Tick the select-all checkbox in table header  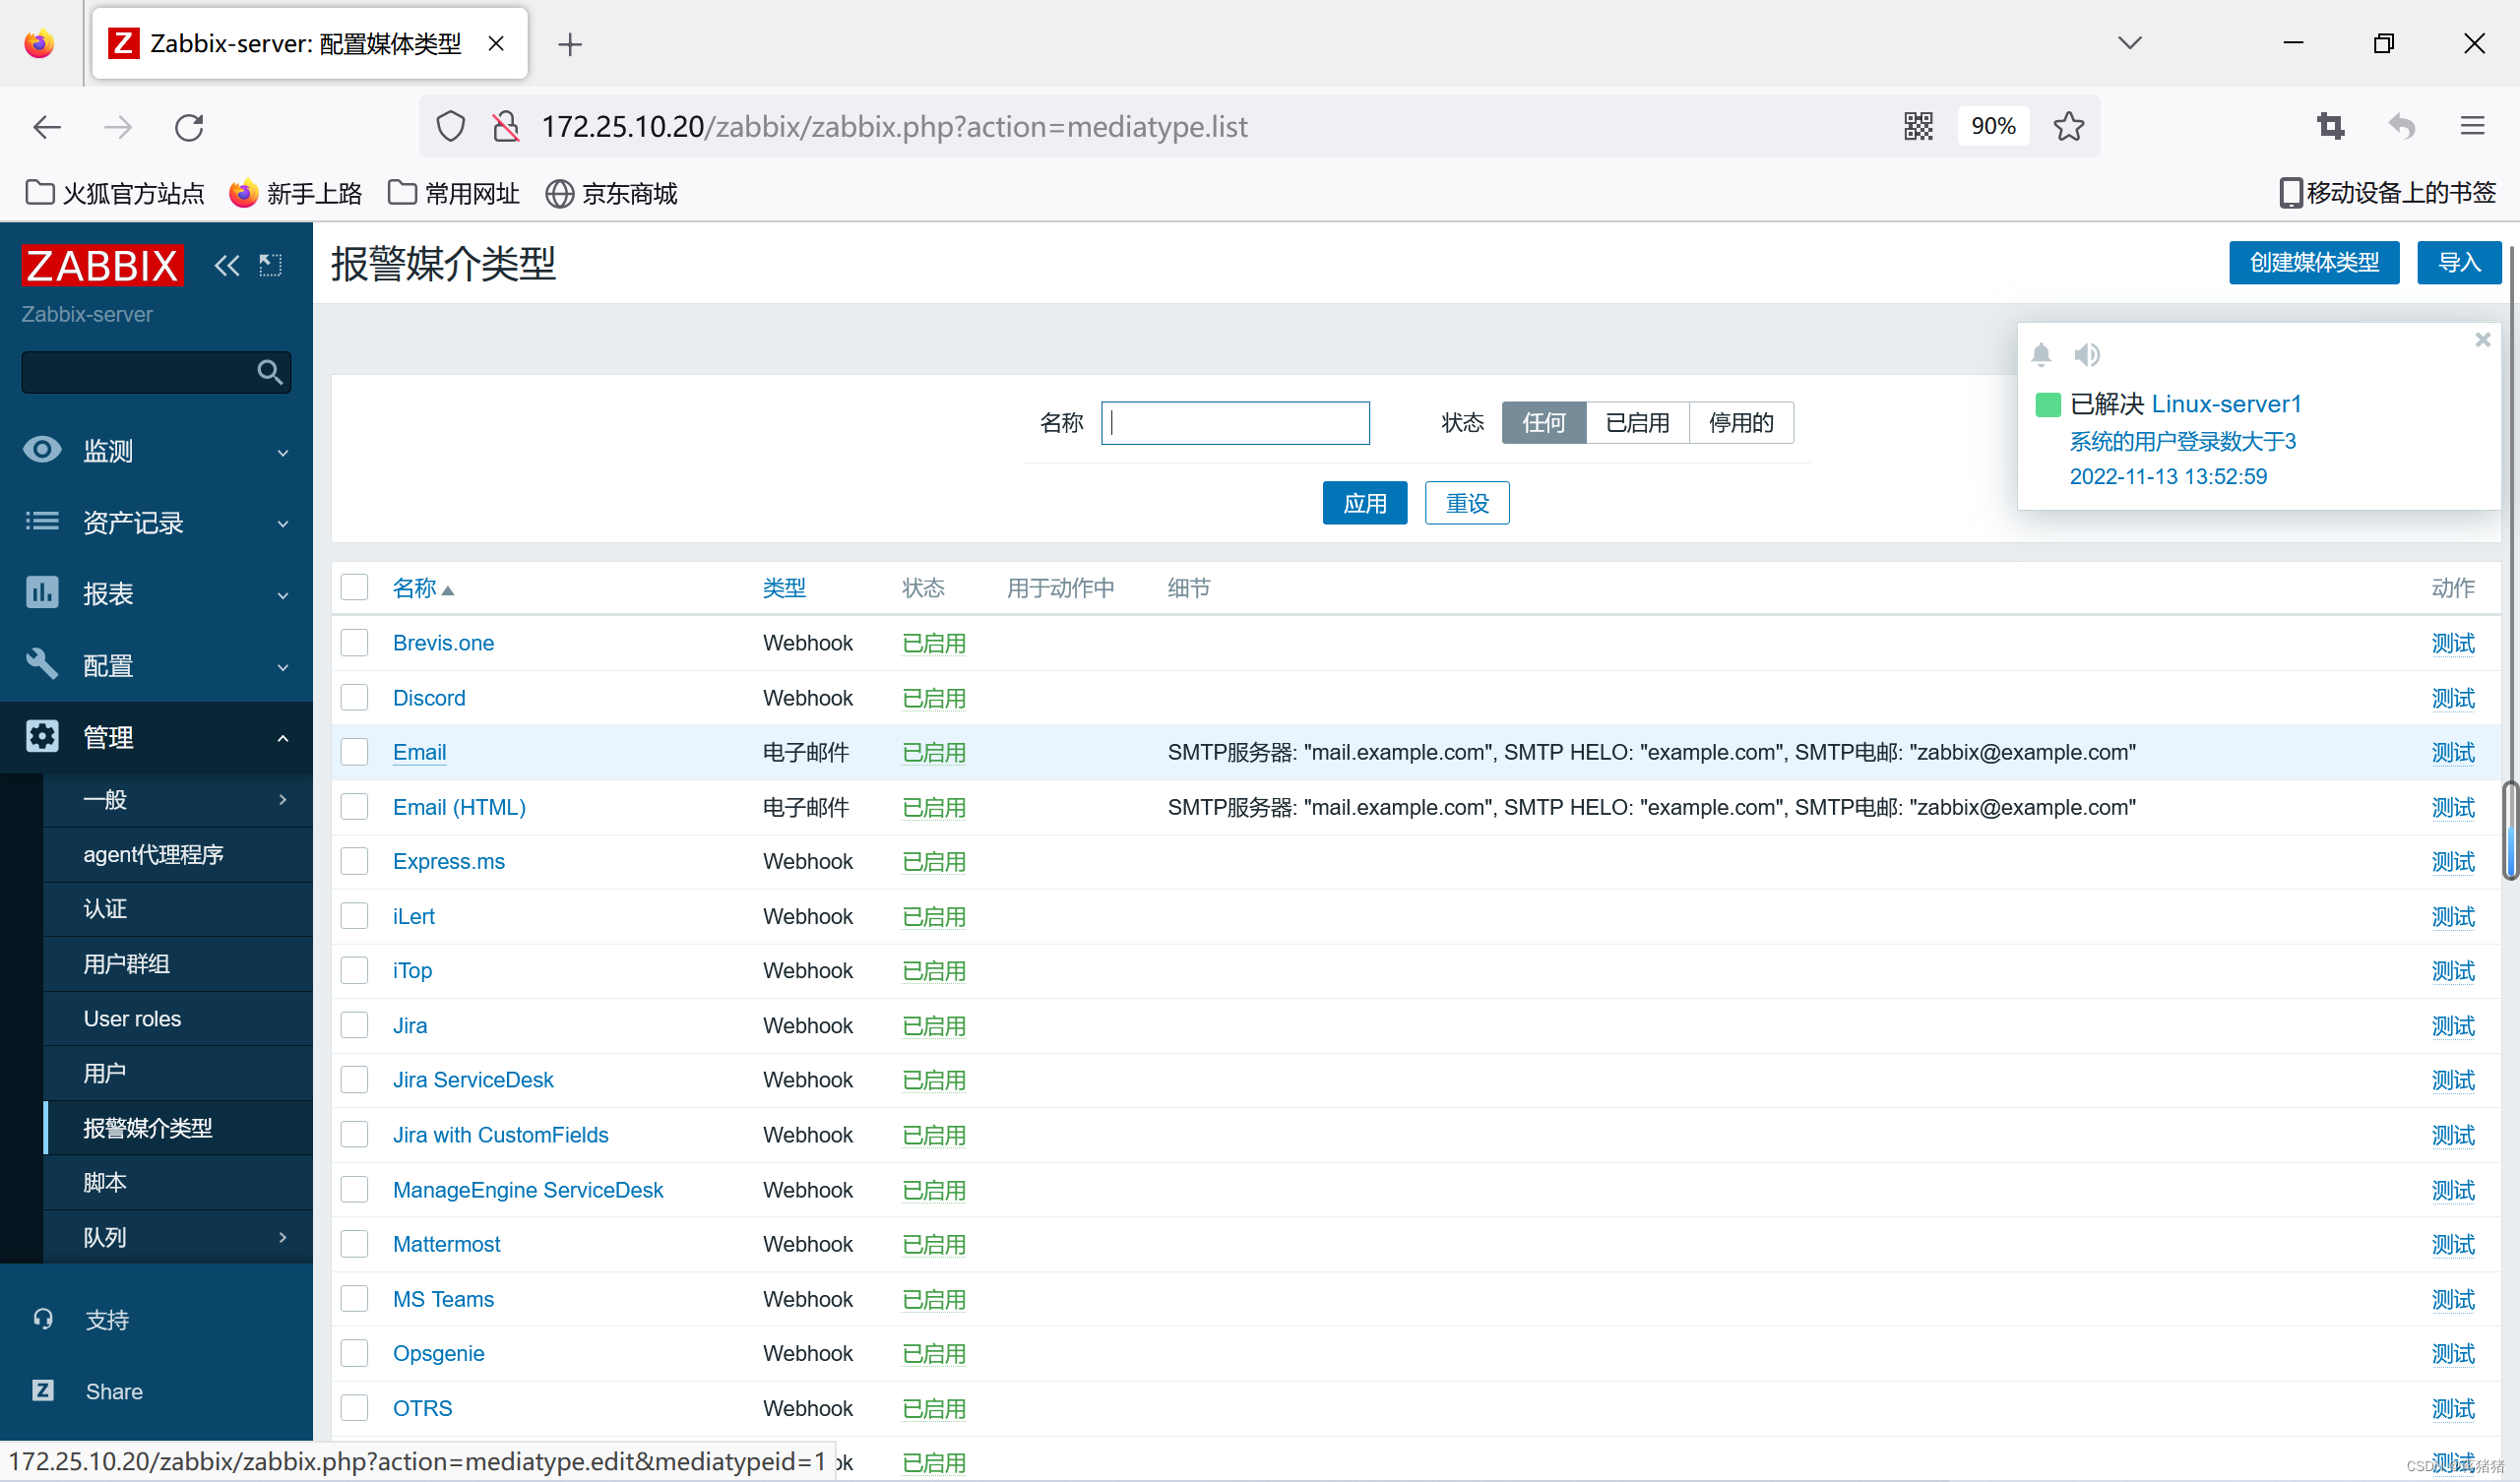point(354,587)
